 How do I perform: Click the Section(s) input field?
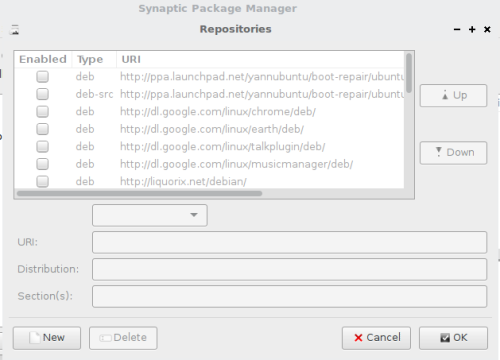(x=289, y=296)
